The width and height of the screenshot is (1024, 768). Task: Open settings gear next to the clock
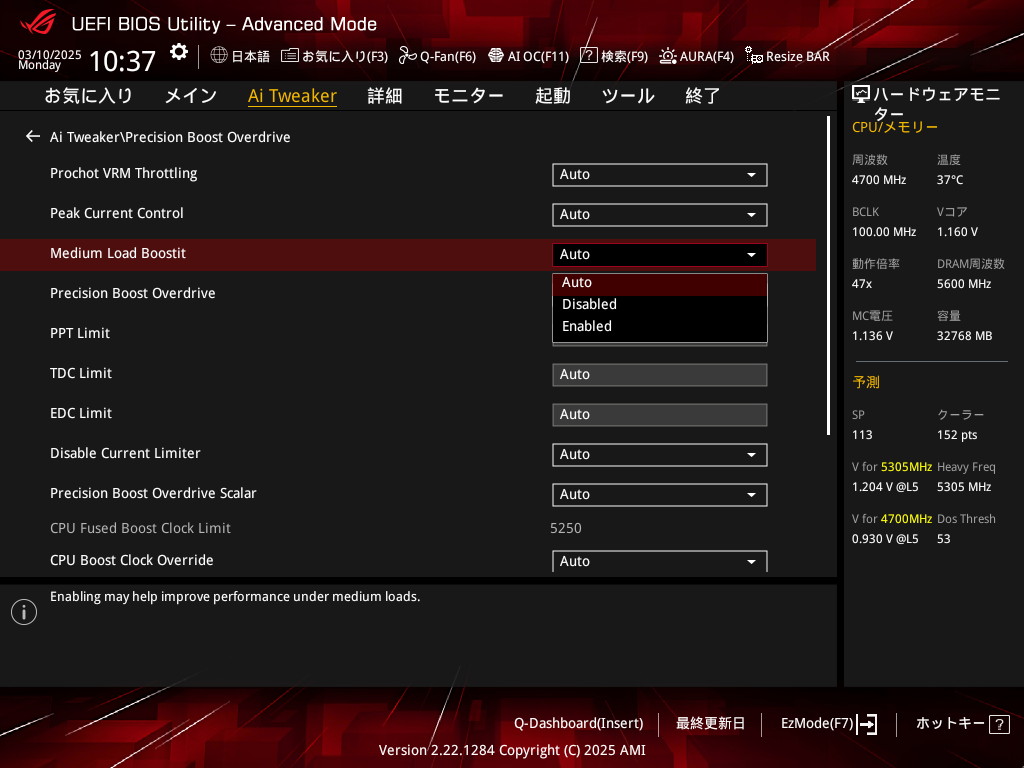tap(178, 52)
